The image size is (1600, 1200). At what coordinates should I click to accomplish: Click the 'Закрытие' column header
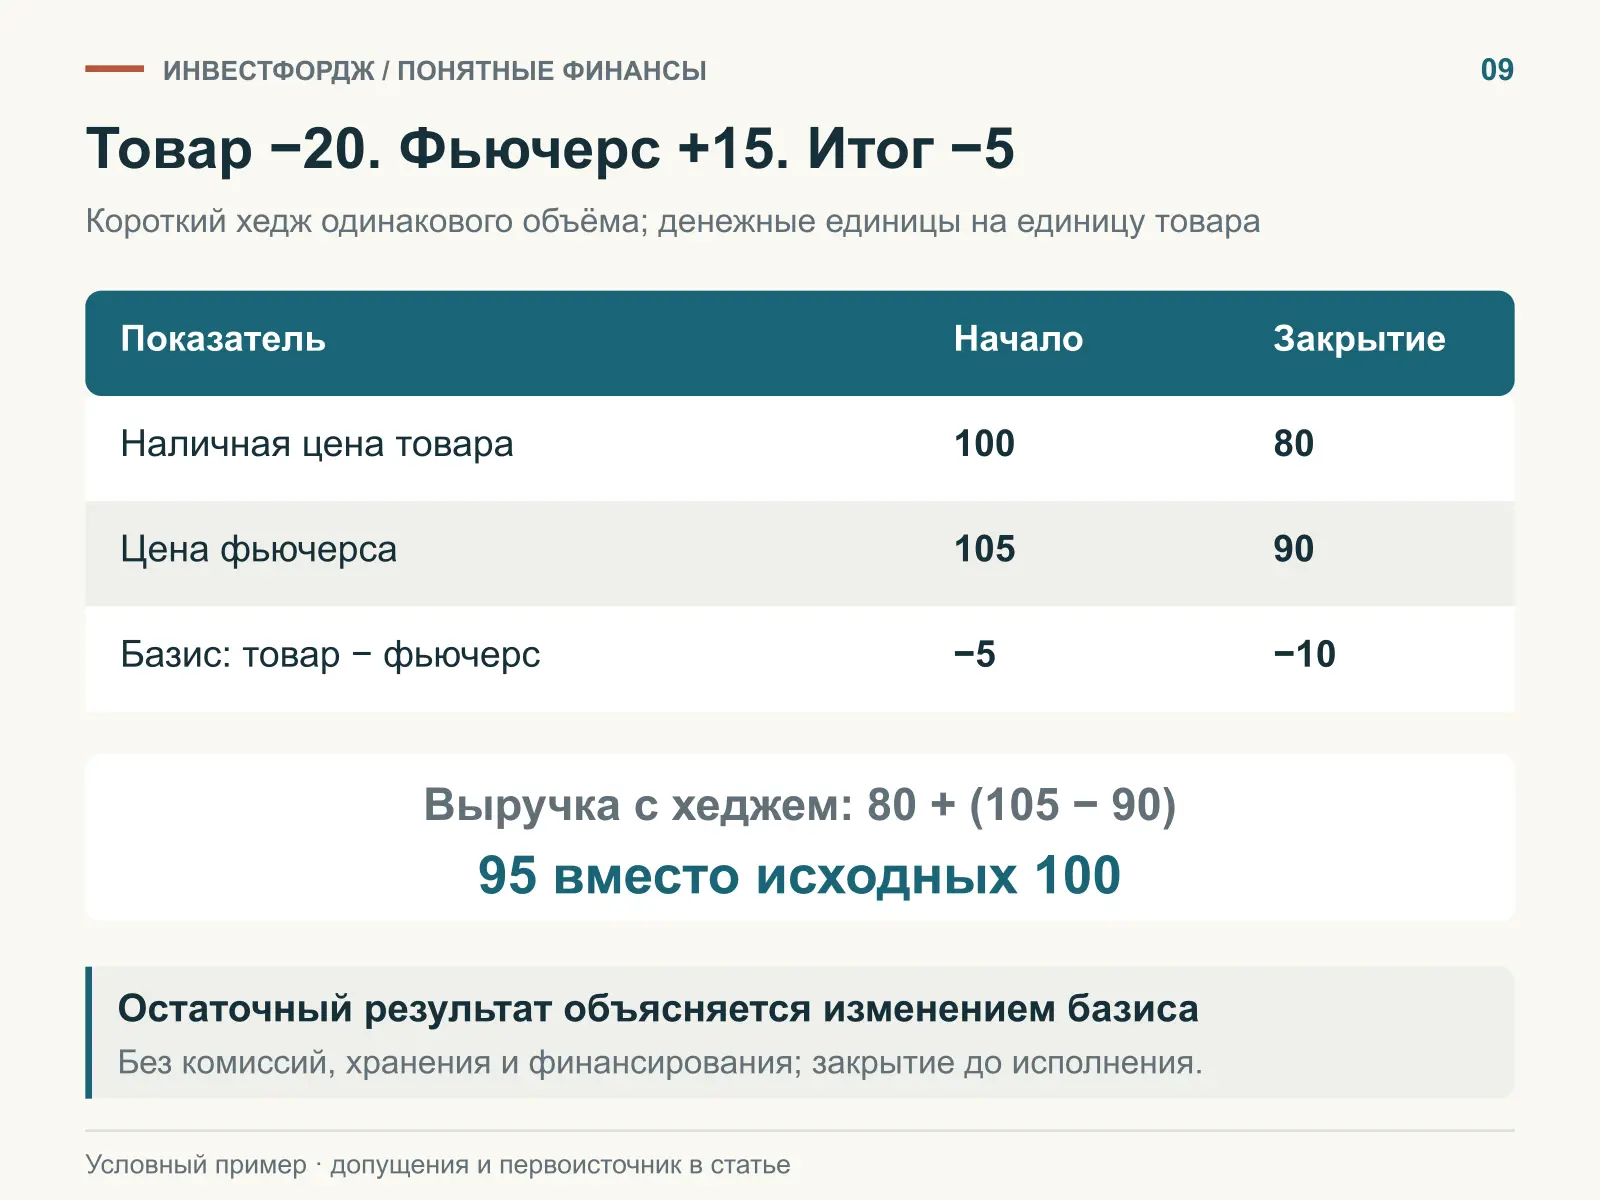1359,339
